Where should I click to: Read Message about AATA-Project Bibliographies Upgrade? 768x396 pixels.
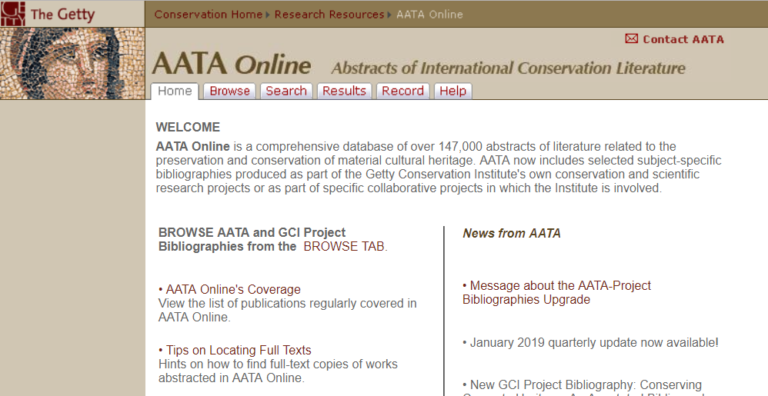pos(557,292)
